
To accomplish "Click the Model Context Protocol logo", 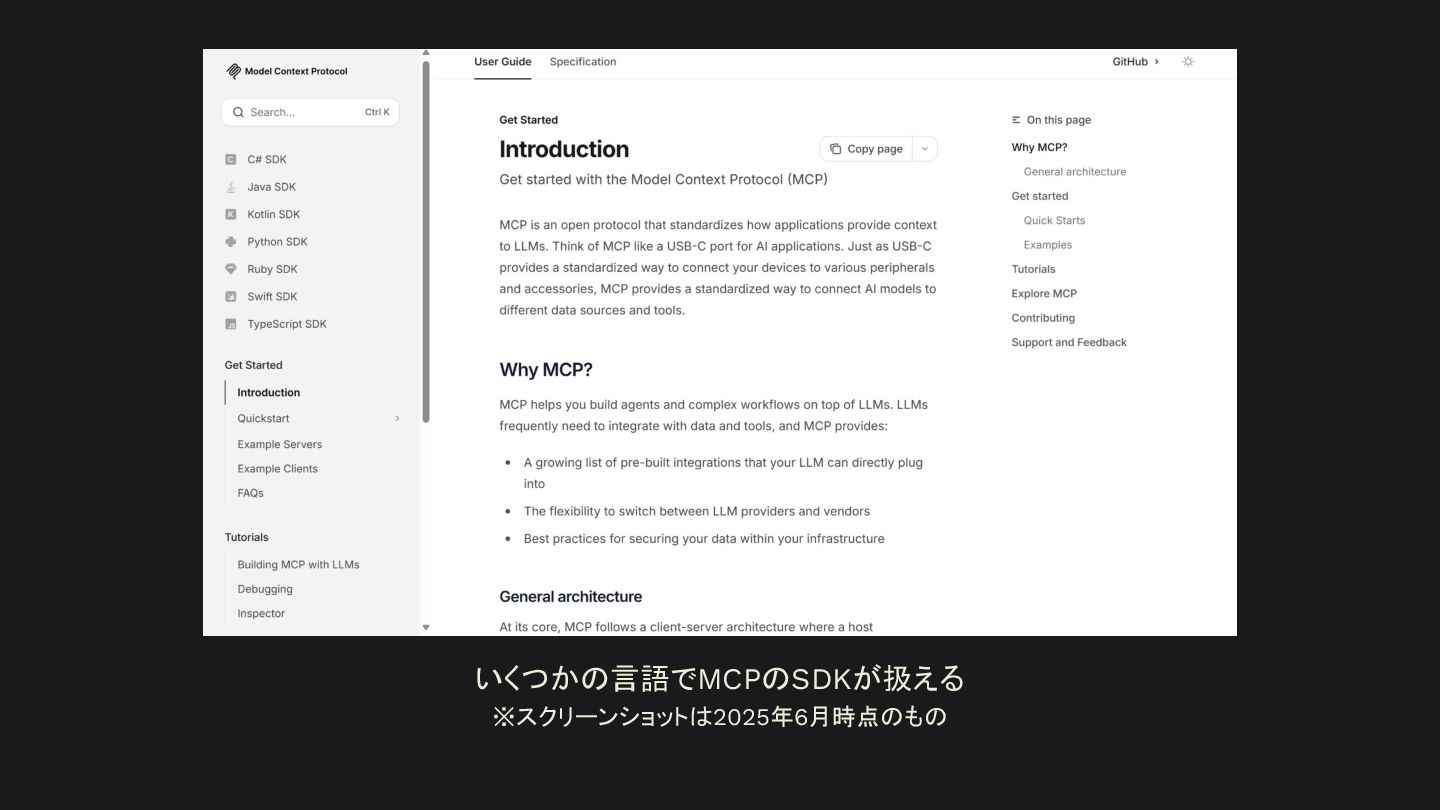I will click(287, 71).
